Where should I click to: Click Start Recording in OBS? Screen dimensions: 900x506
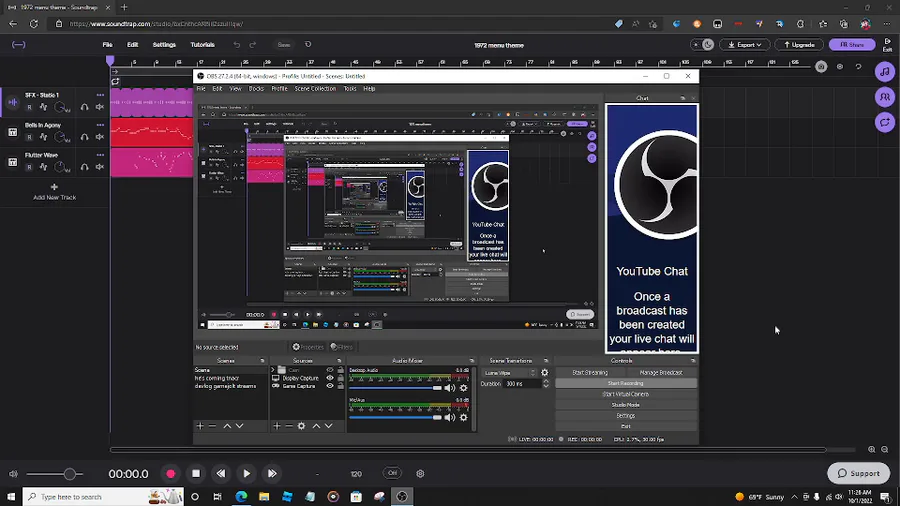click(x=626, y=383)
